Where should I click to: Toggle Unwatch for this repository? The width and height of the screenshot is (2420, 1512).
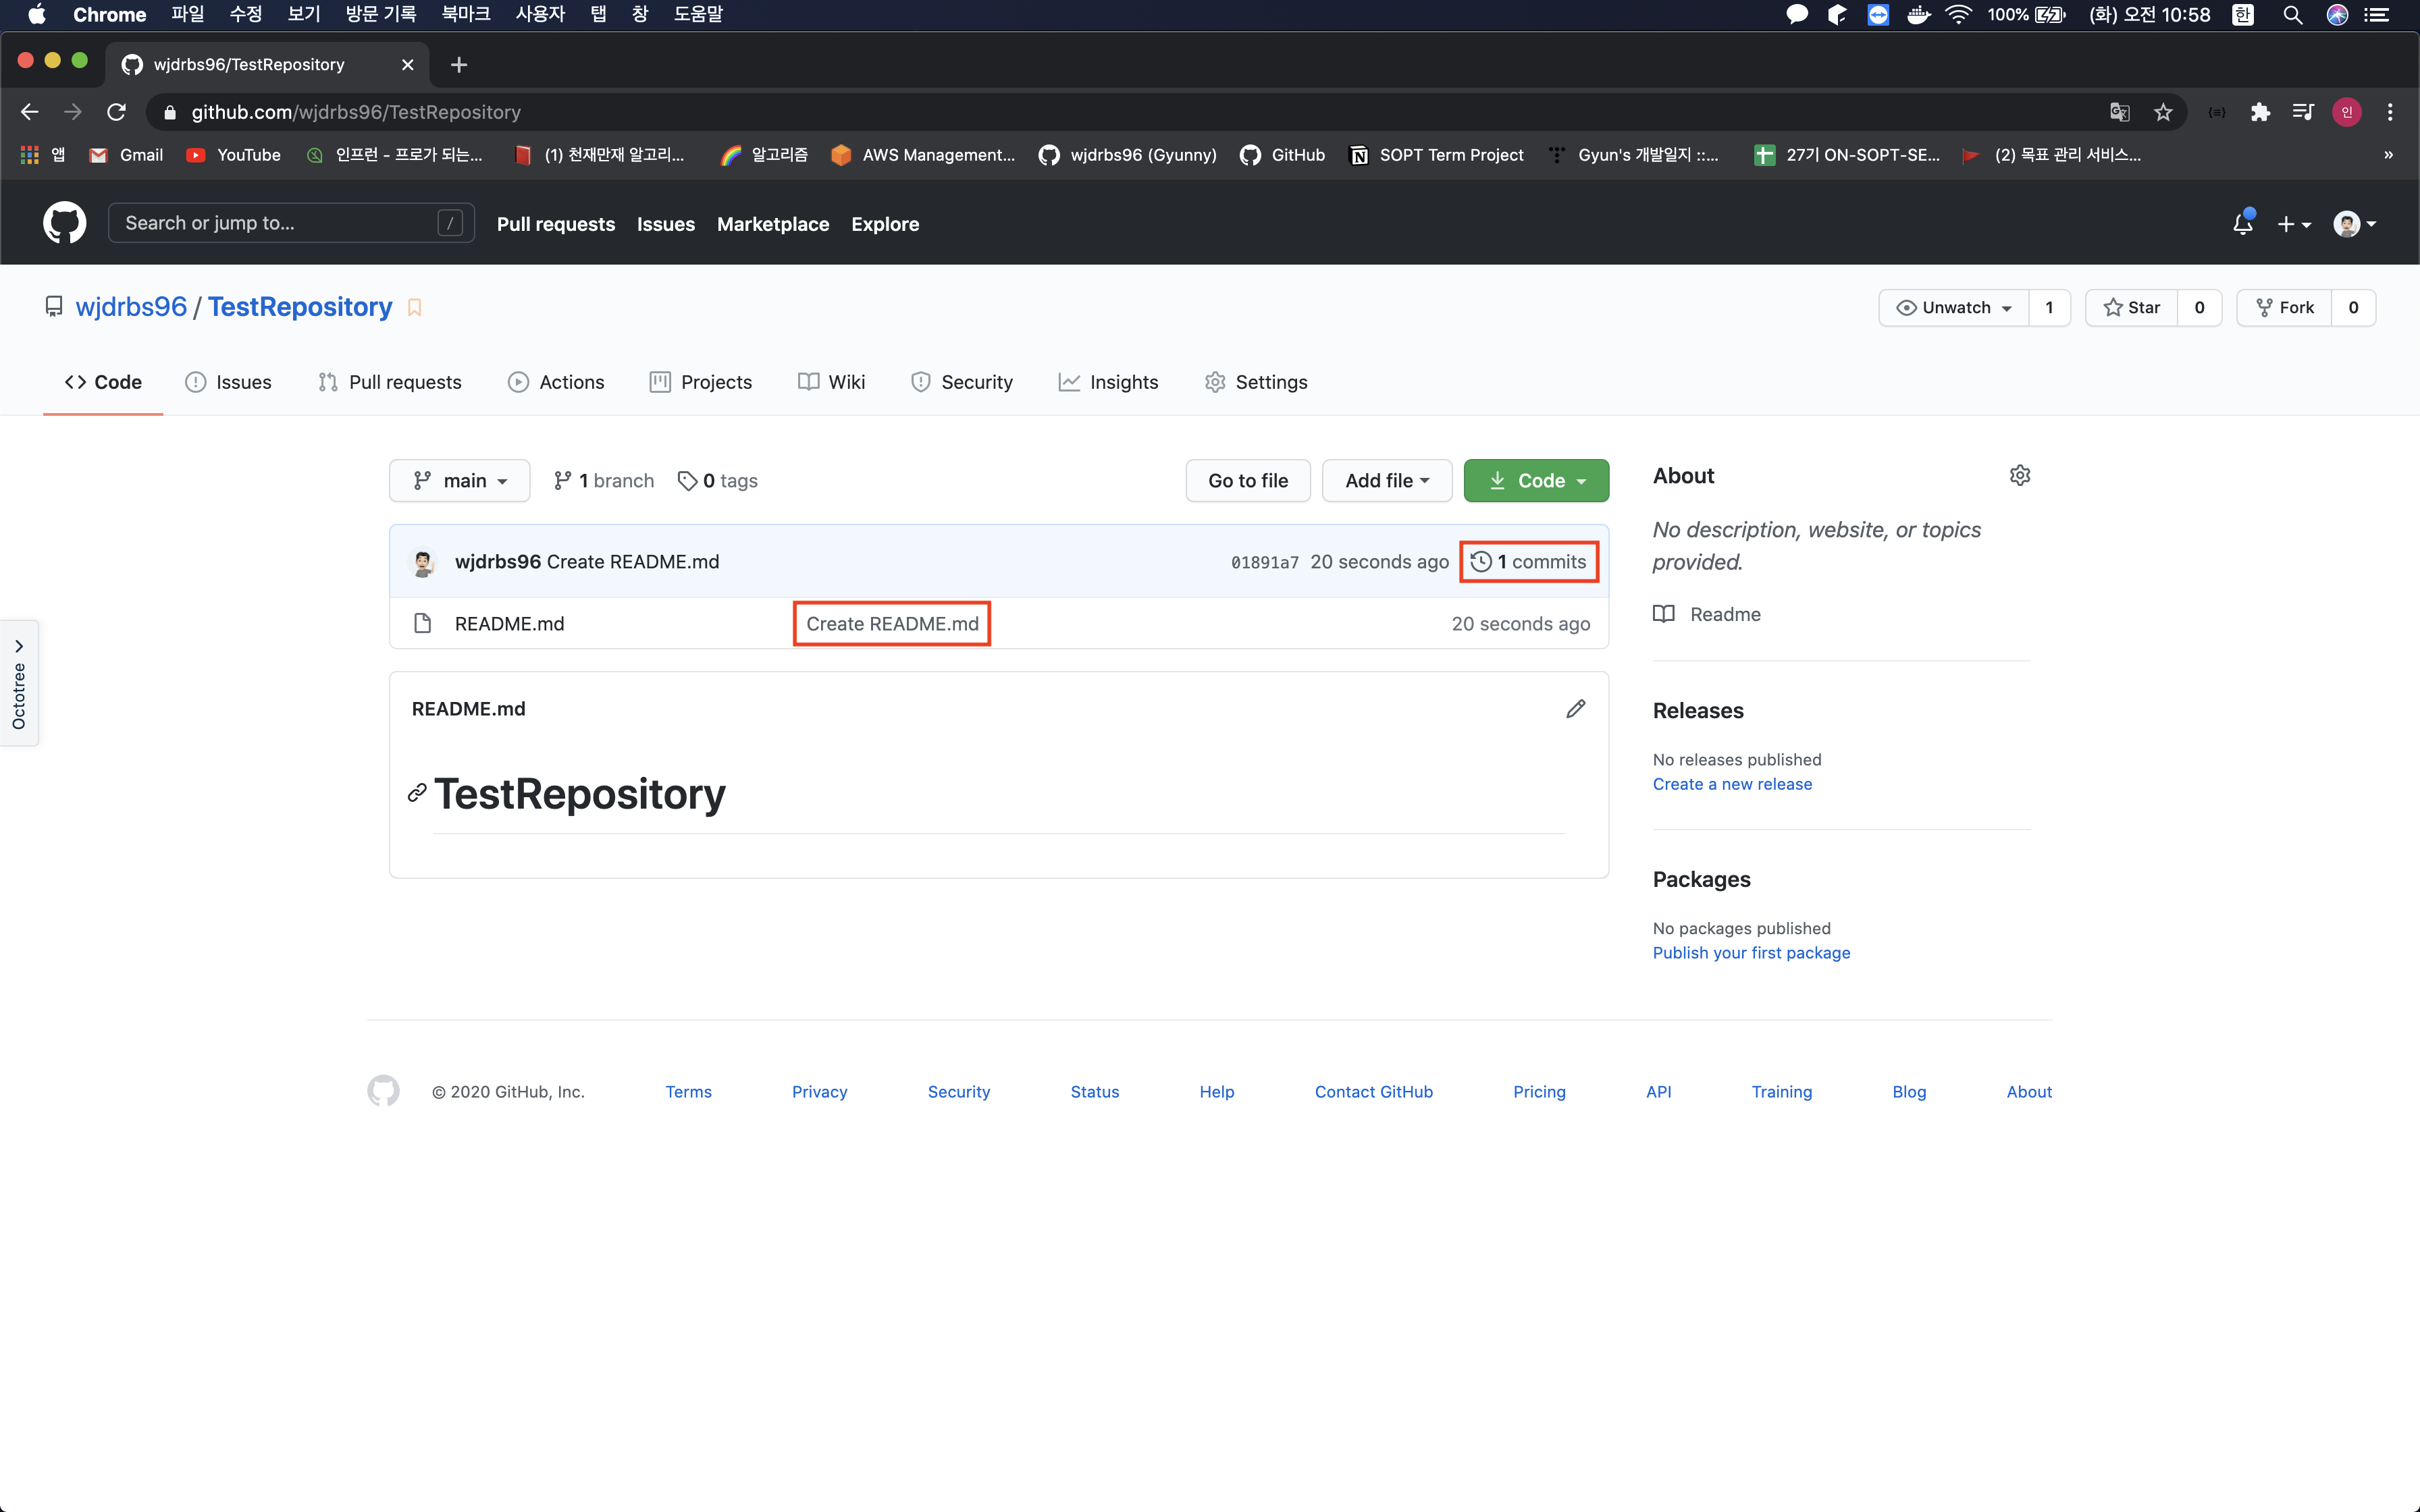pyautogui.click(x=1953, y=308)
